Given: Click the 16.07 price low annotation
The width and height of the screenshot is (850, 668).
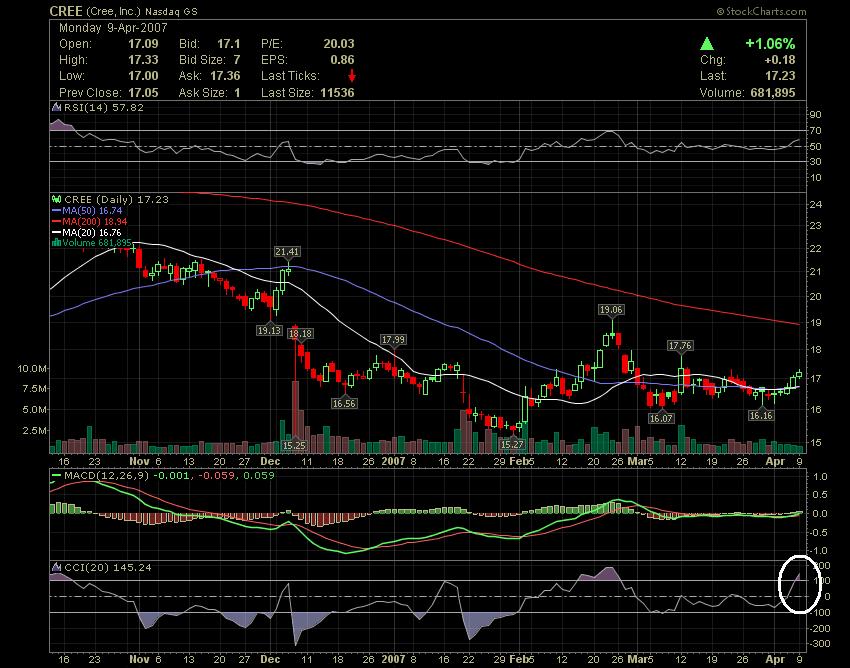Looking at the screenshot, I should point(661,418).
